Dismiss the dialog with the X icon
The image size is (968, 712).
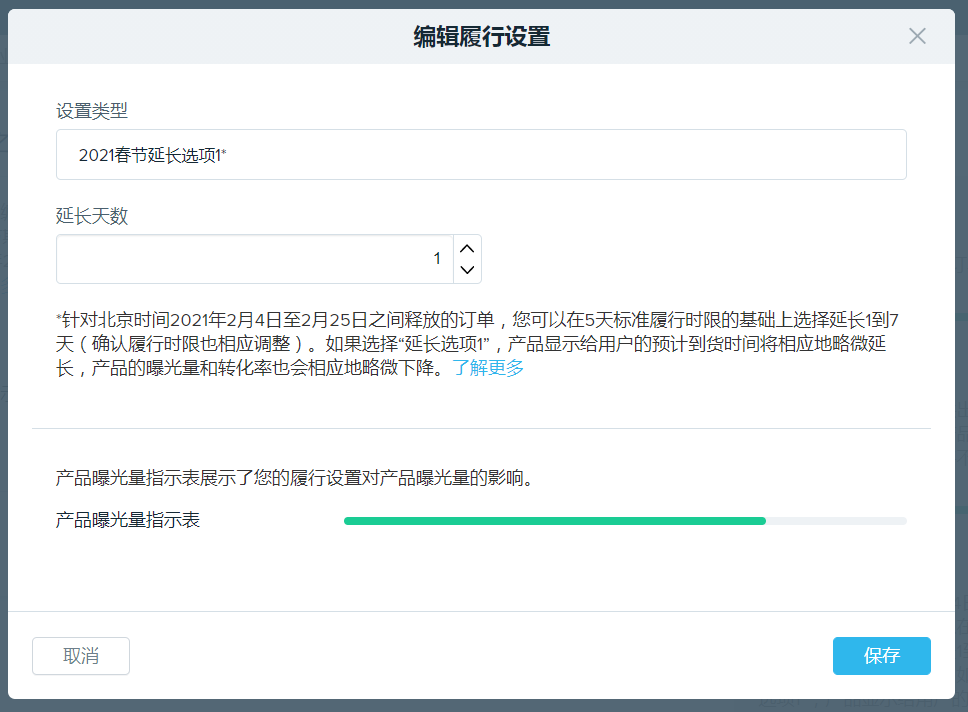point(917,36)
